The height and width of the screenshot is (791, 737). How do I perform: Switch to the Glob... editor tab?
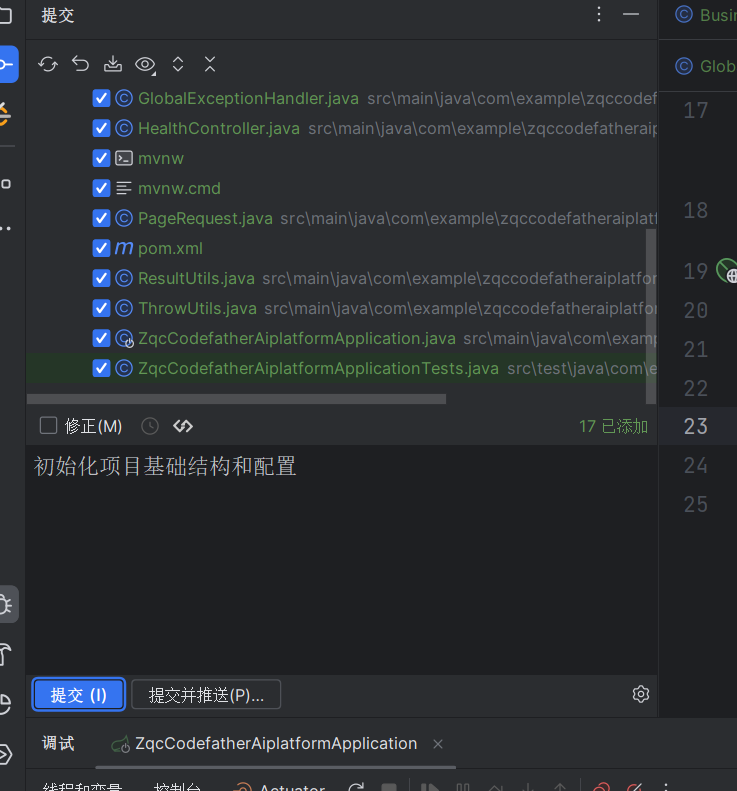706,66
